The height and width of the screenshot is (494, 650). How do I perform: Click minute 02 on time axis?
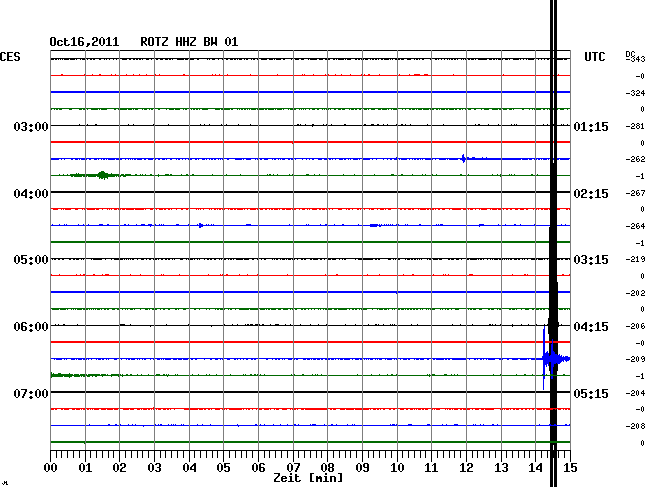pyautogui.click(x=119, y=467)
